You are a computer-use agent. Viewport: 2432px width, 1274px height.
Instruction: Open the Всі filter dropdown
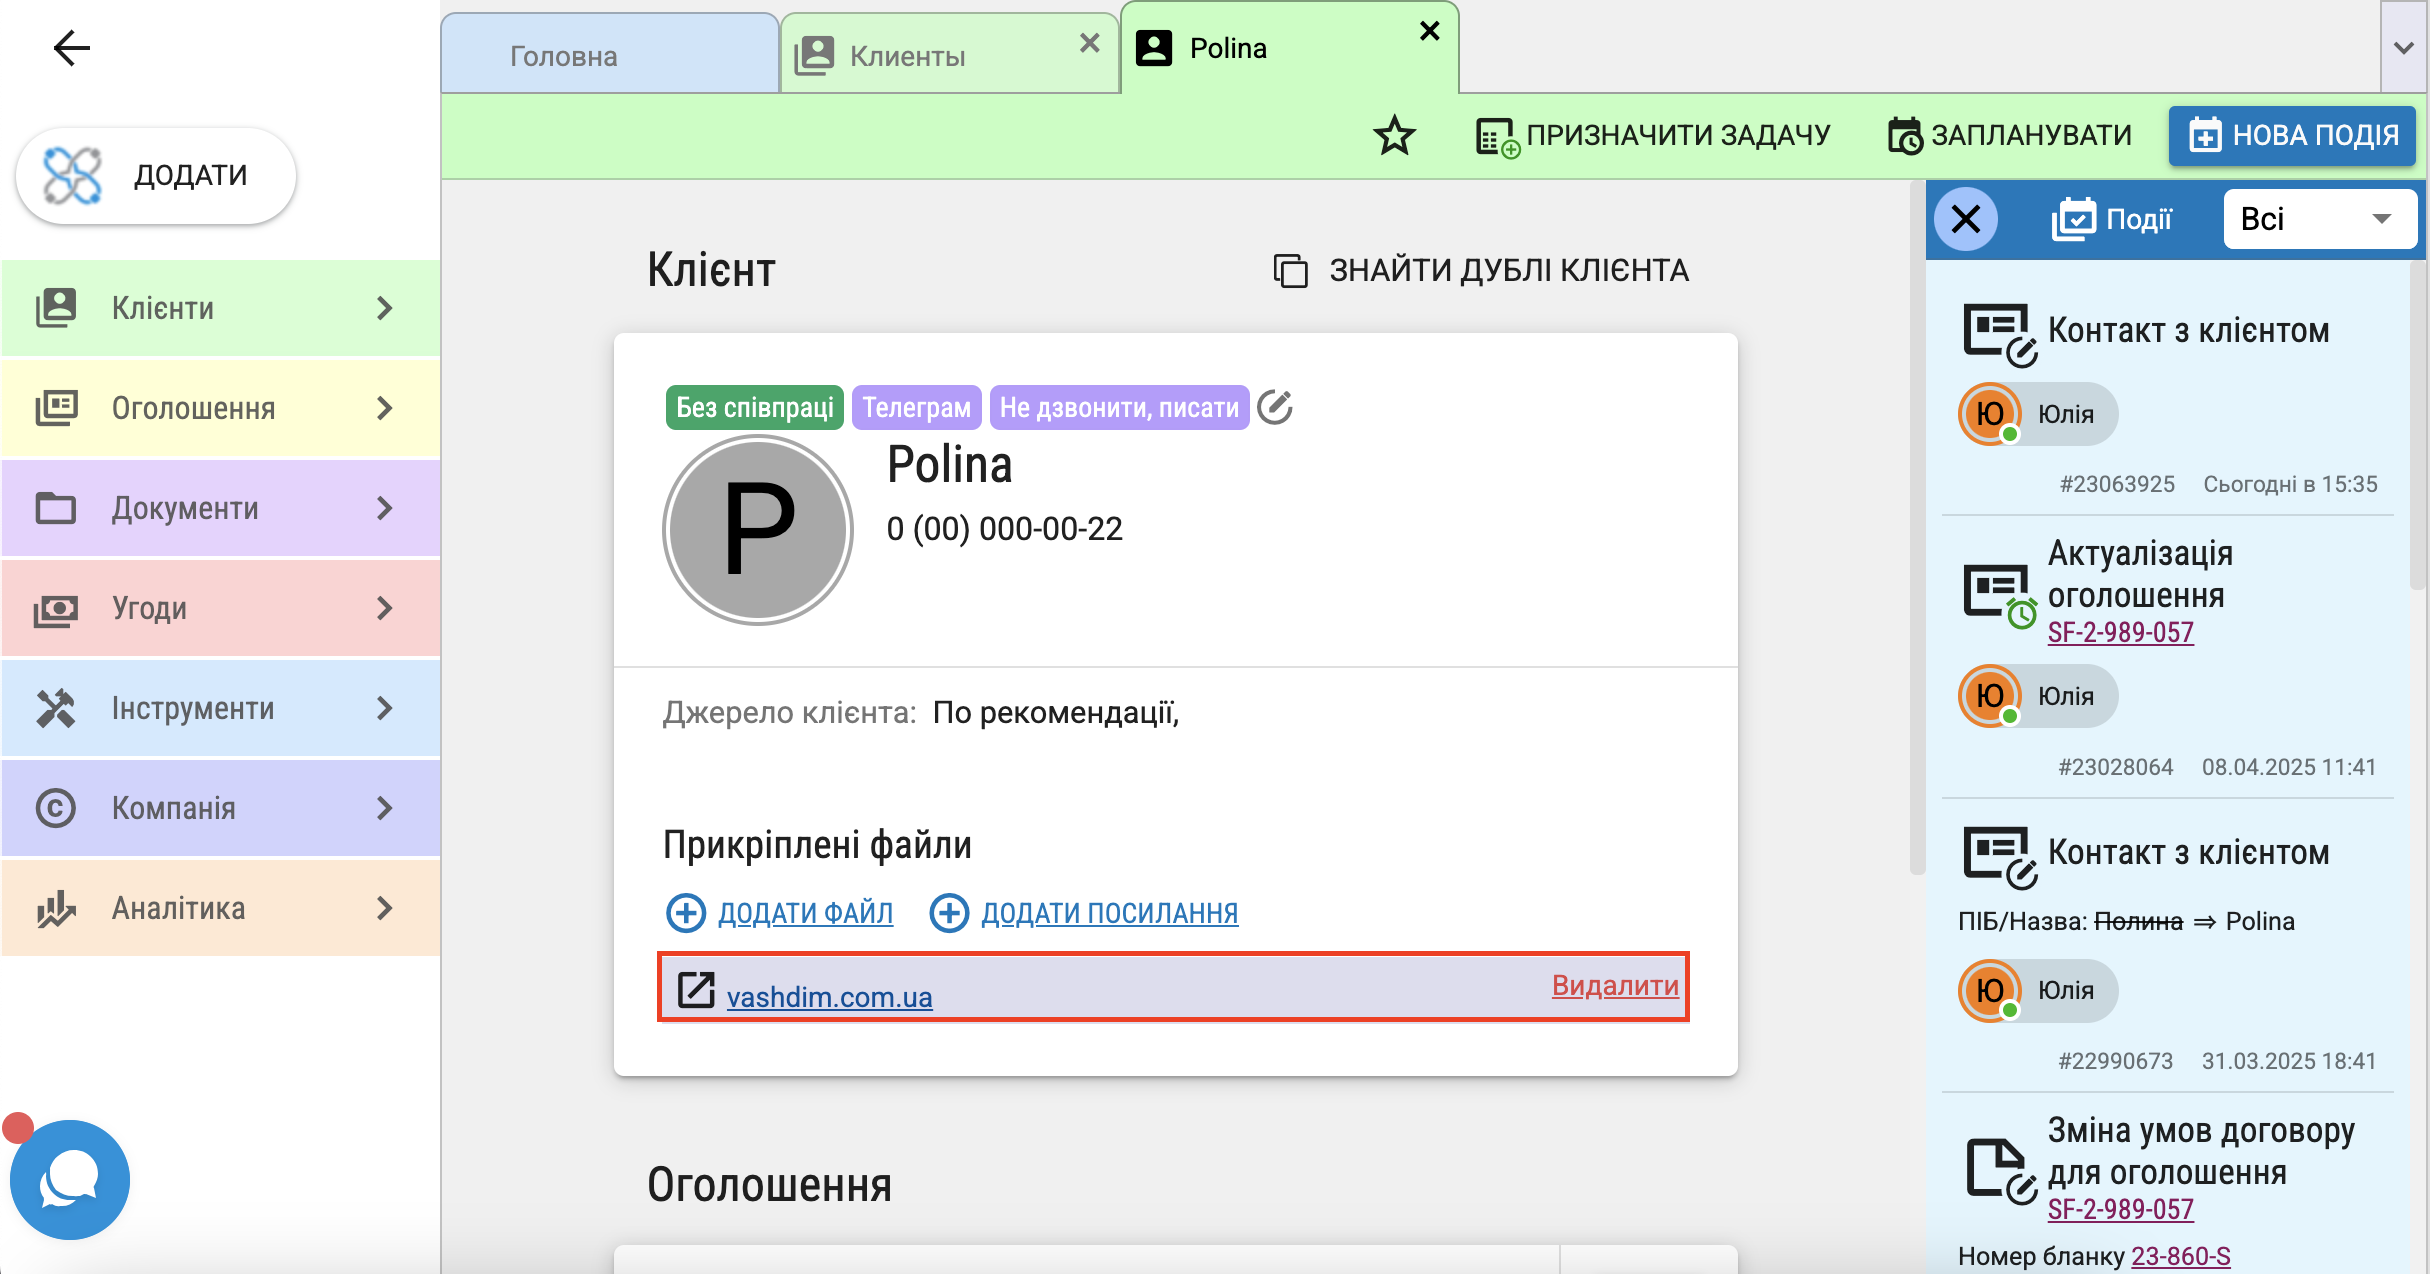click(2320, 219)
